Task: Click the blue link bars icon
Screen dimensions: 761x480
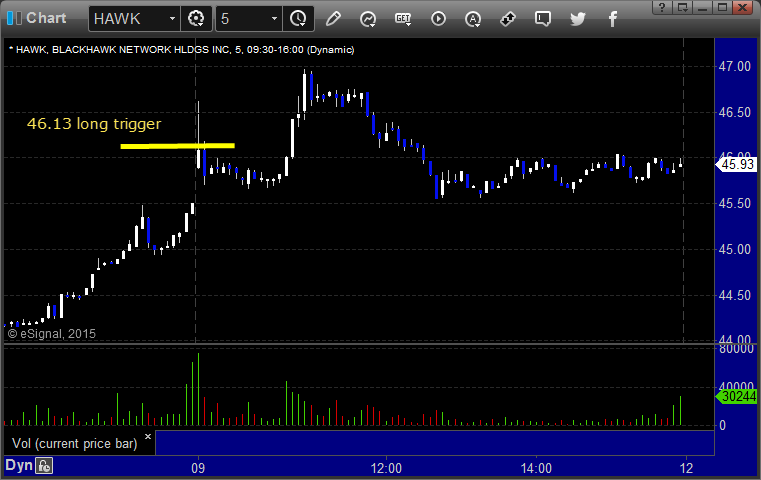Action: [x=14, y=18]
